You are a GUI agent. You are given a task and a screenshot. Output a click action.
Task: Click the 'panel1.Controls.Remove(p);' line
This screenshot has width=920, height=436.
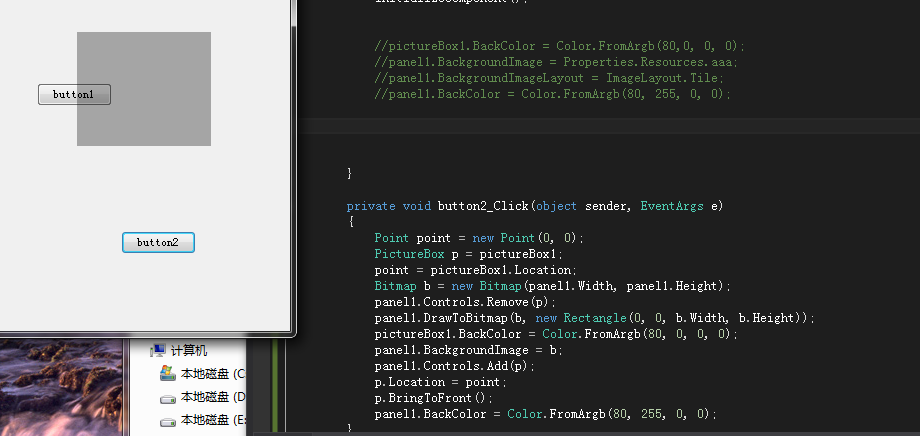465,302
